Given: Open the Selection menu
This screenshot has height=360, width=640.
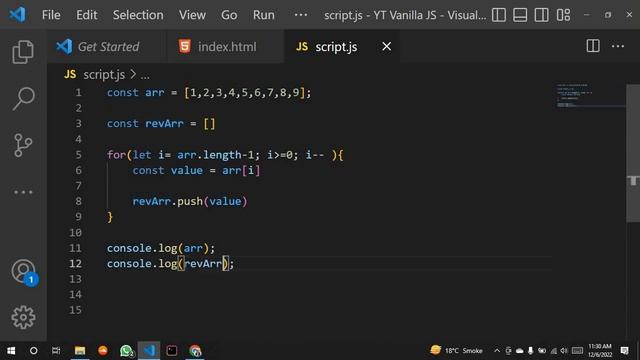Looking at the screenshot, I should (x=138, y=15).
